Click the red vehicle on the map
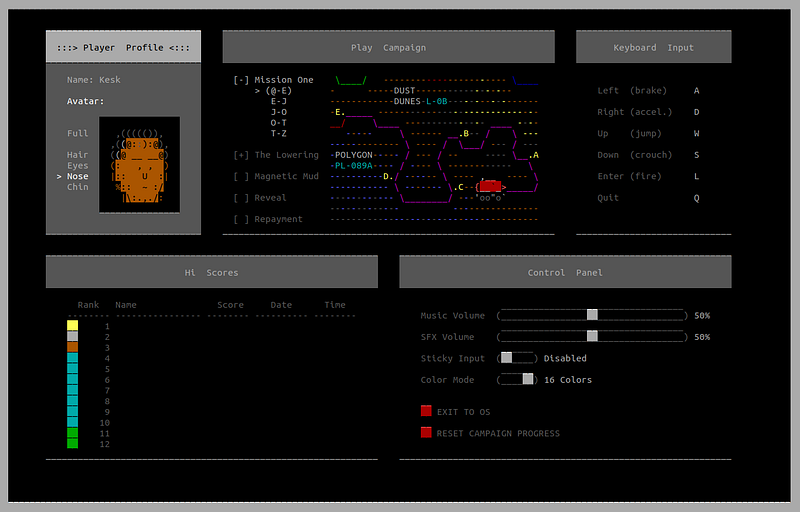The height and width of the screenshot is (512, 800). (x=490, y=187)
